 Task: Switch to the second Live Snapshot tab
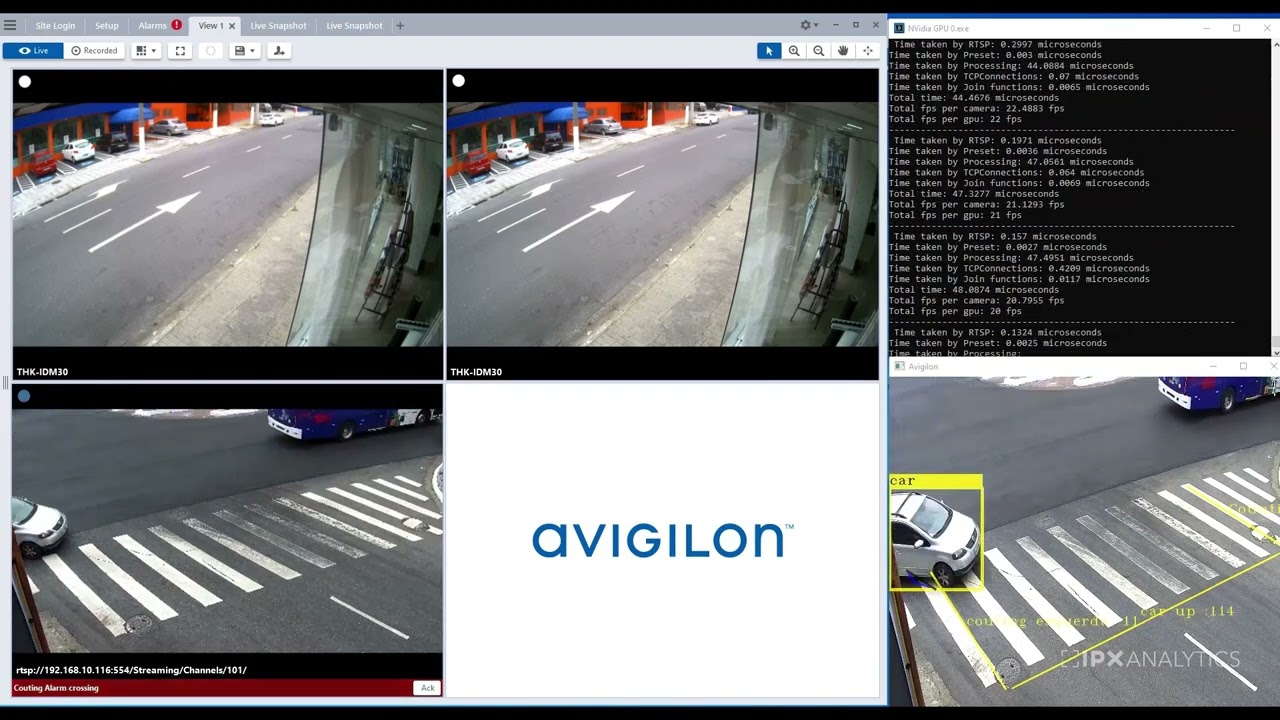[x=354, y=25]
